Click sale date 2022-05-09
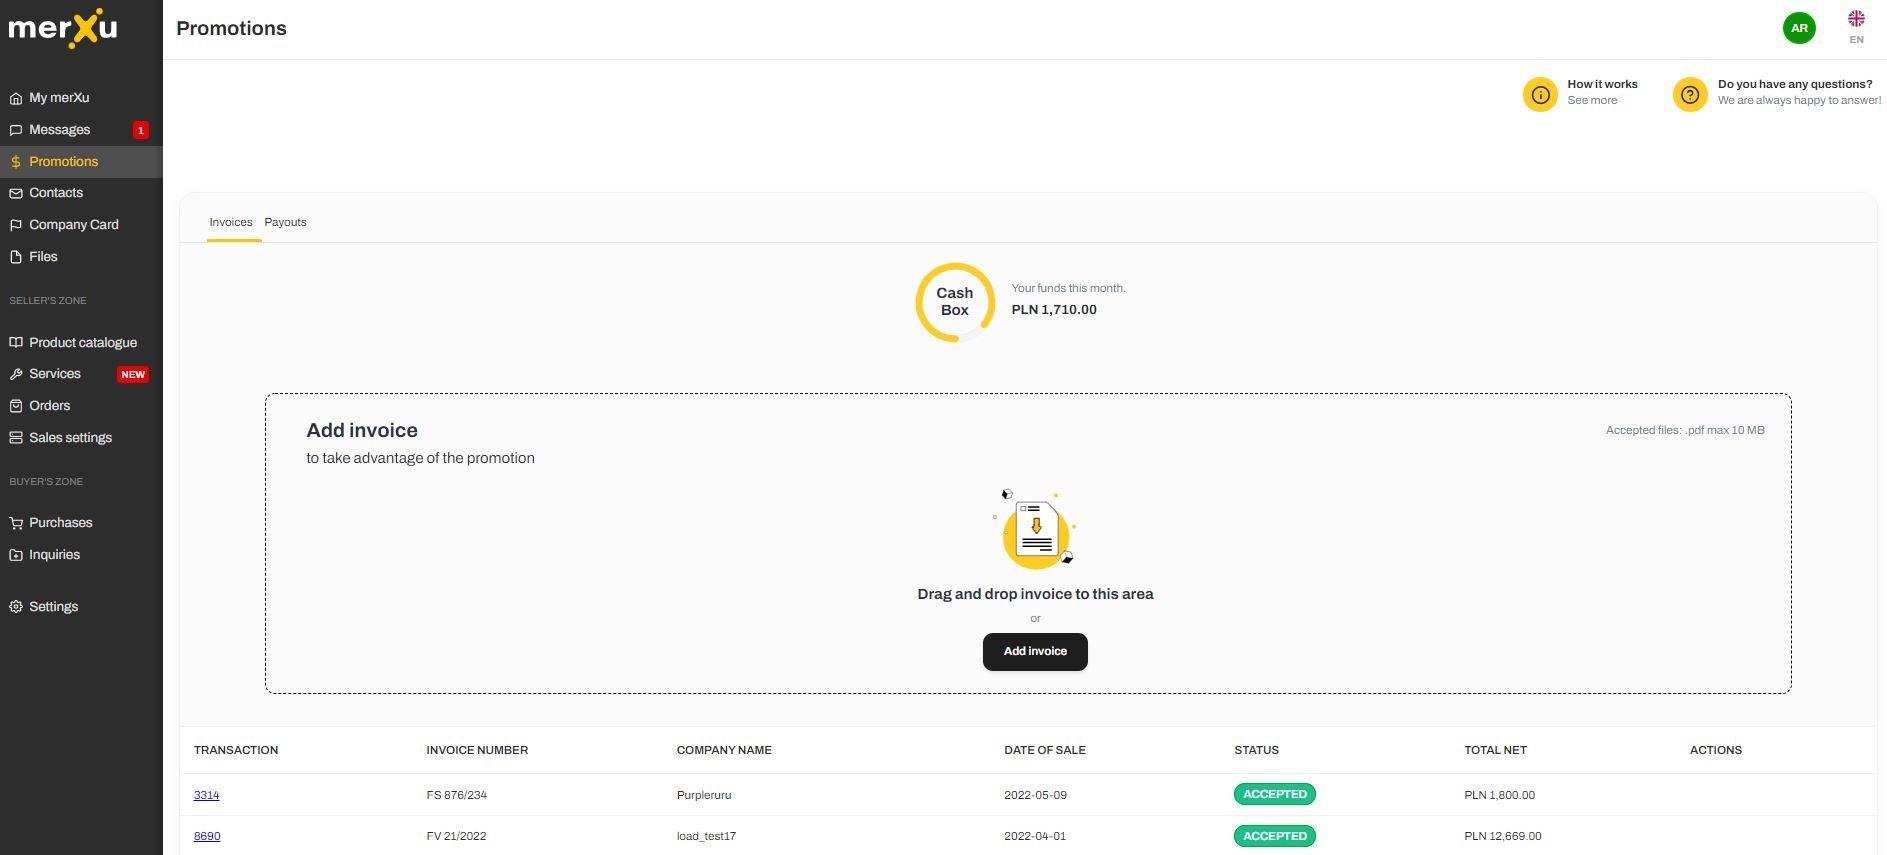The image size is (1887, 855). (x=1035, y=795)
